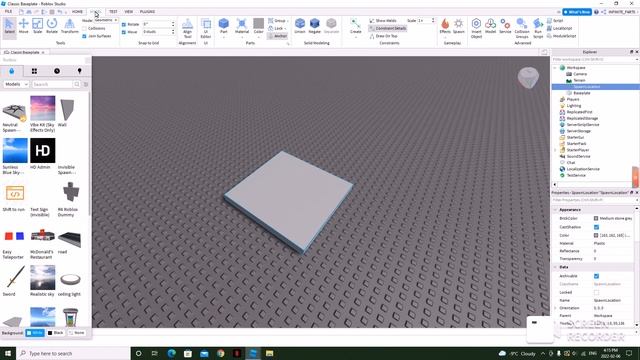Toggle the Collisions checkbox
640x360 pixels.
[x=84, y=28]
